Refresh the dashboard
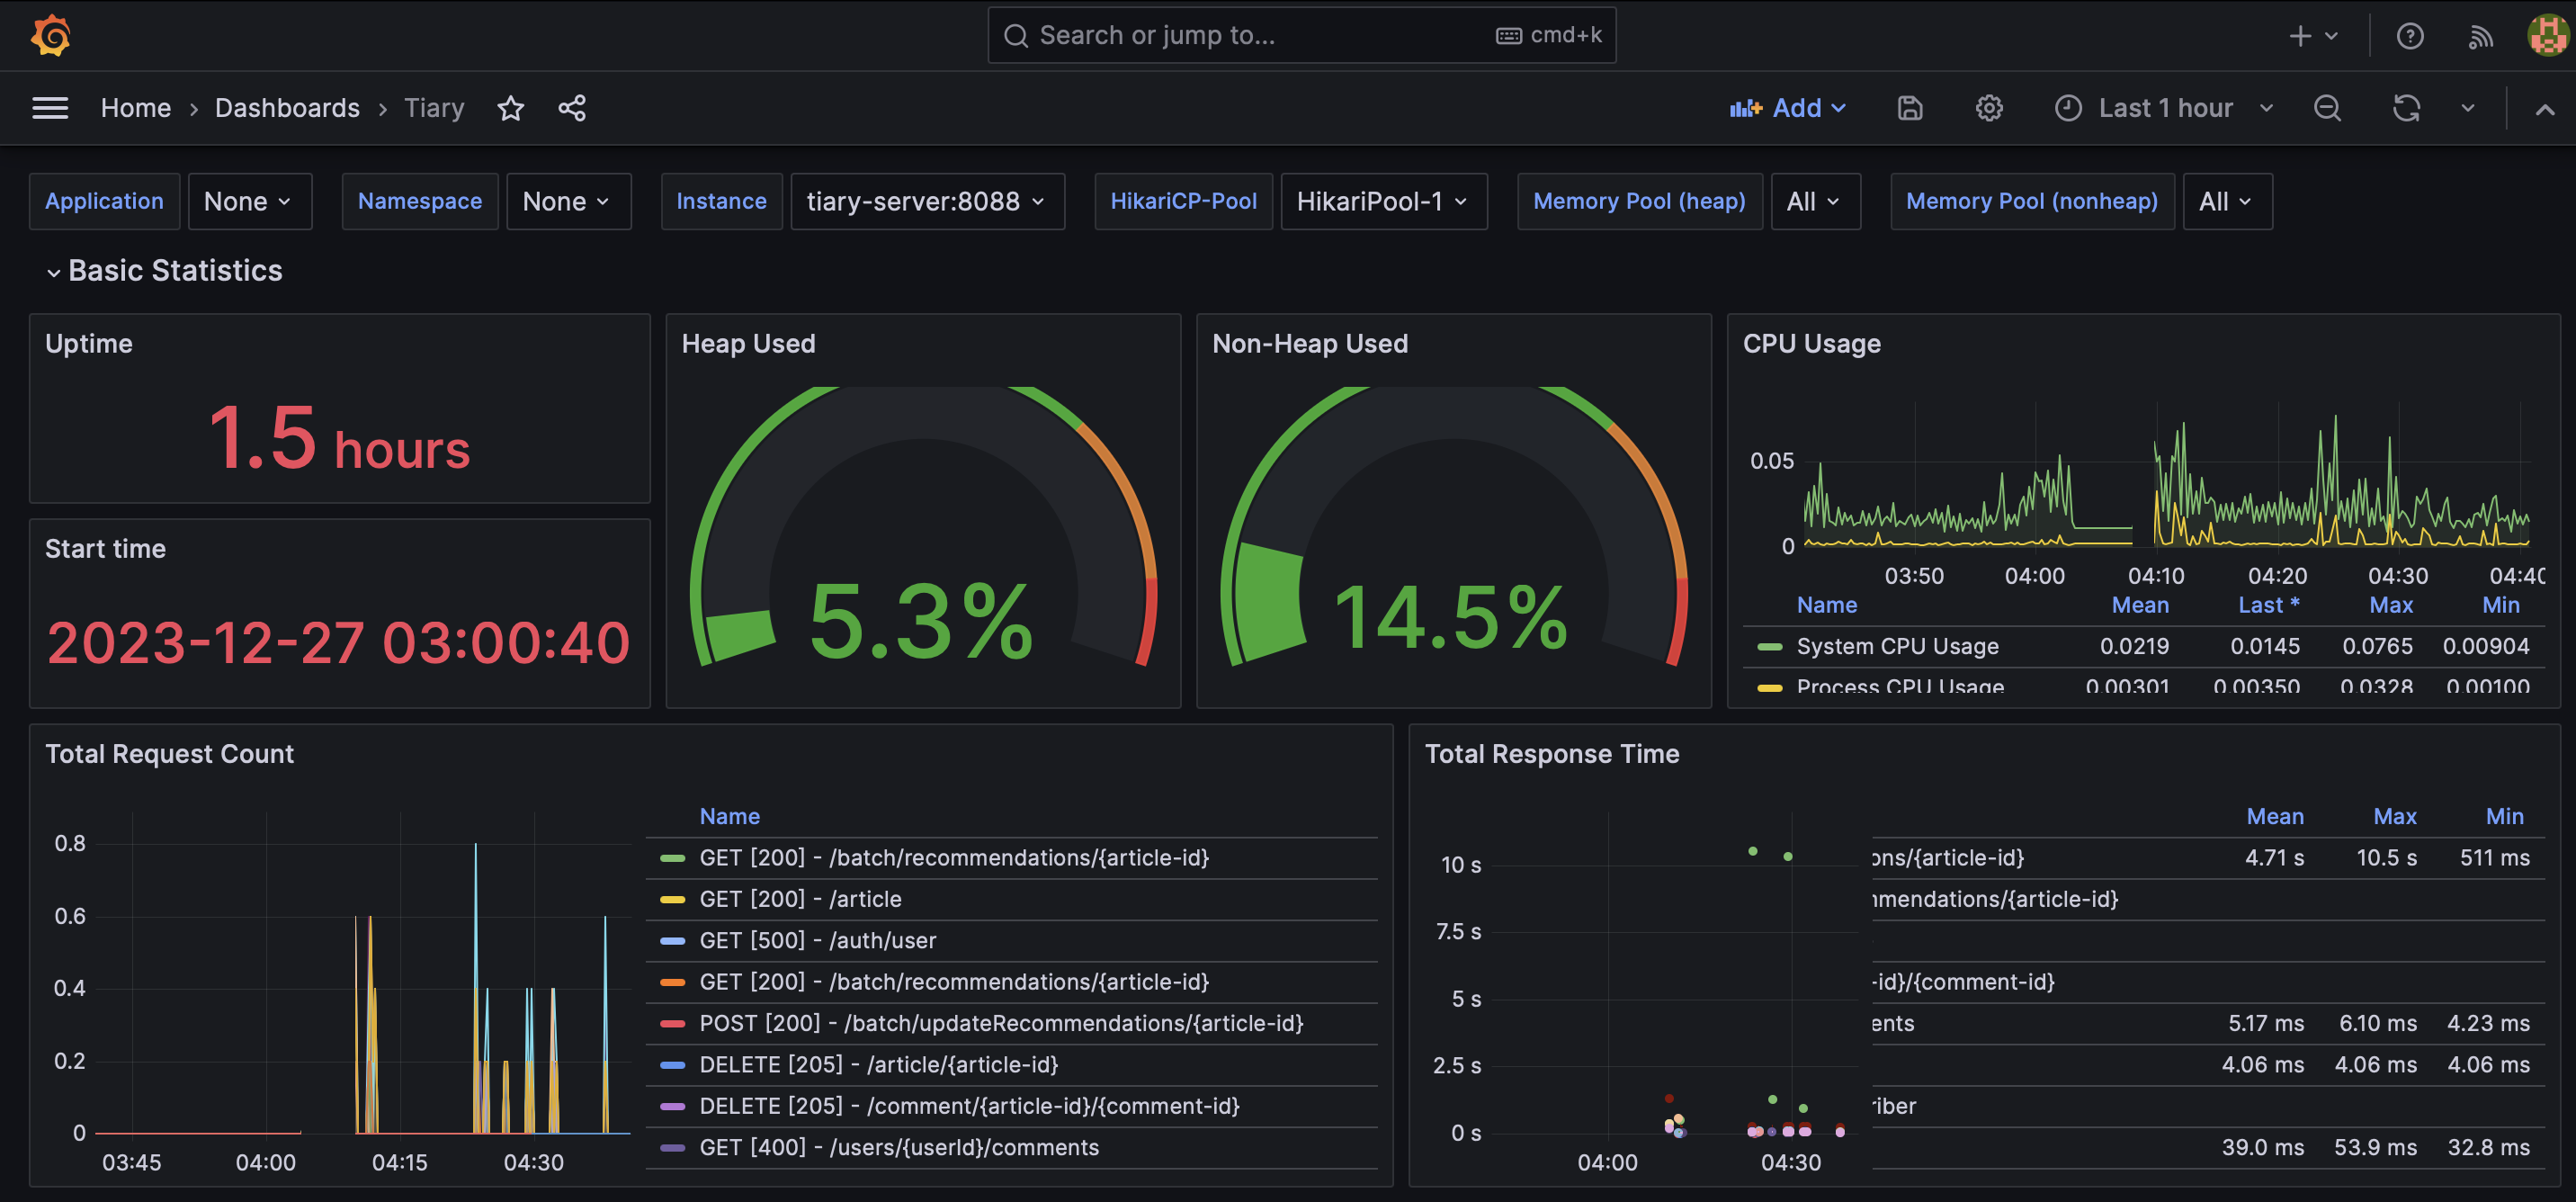The image size is (2576, 1202). pos(2406,108)
